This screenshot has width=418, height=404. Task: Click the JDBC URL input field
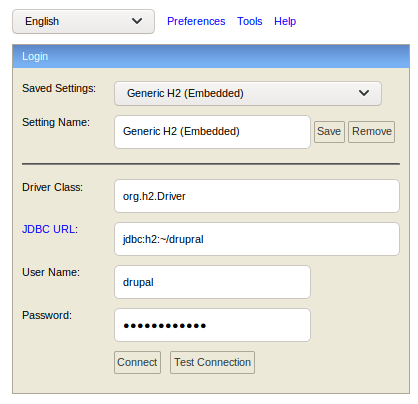[x=257, y=239]
